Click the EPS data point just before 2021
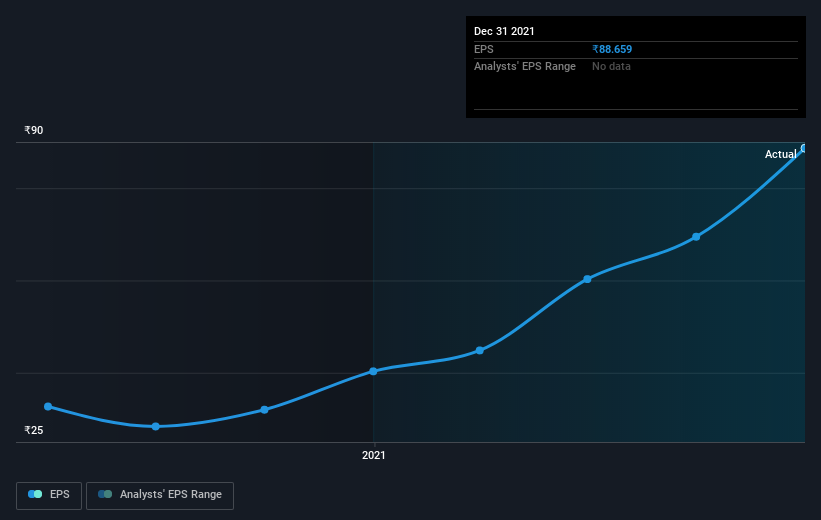The width and height of the screenshot is (821, 520). click(x=264, y=410)
